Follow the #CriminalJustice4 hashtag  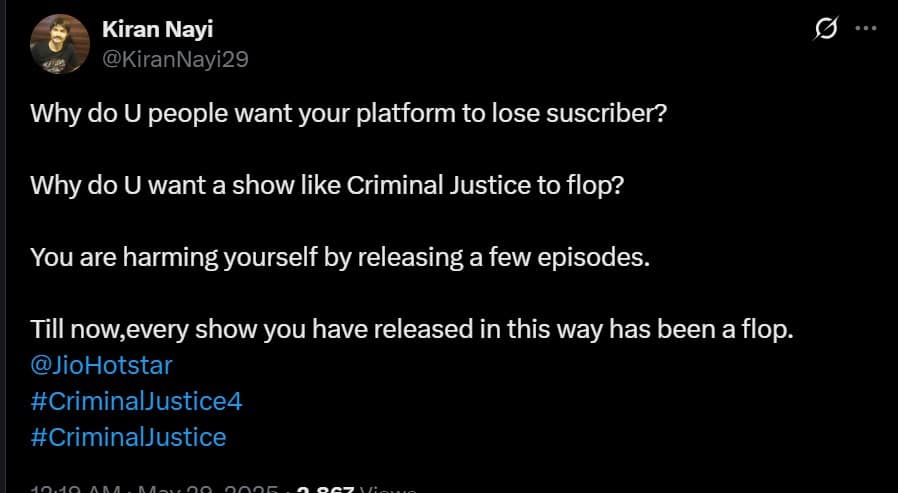pyautogui.click(x=136, y=401)
